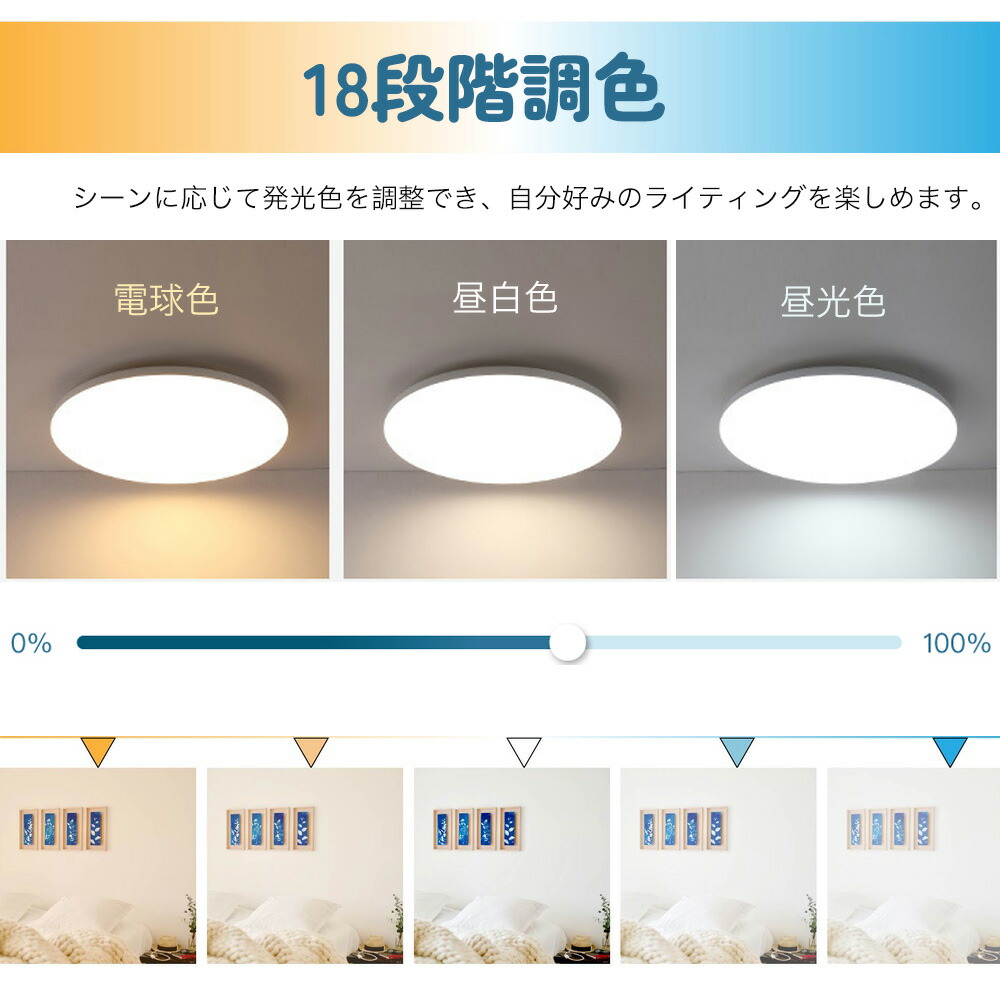
Task: Open the warmest bedroom photo under orange marker
Action: [98, 865]
